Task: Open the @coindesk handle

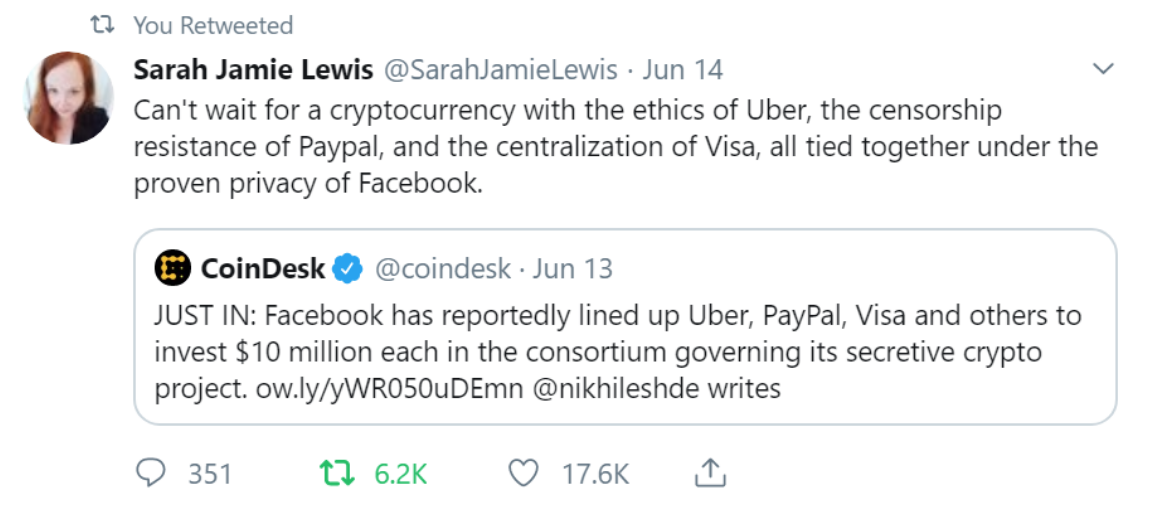Action: (x=441, y=268)
